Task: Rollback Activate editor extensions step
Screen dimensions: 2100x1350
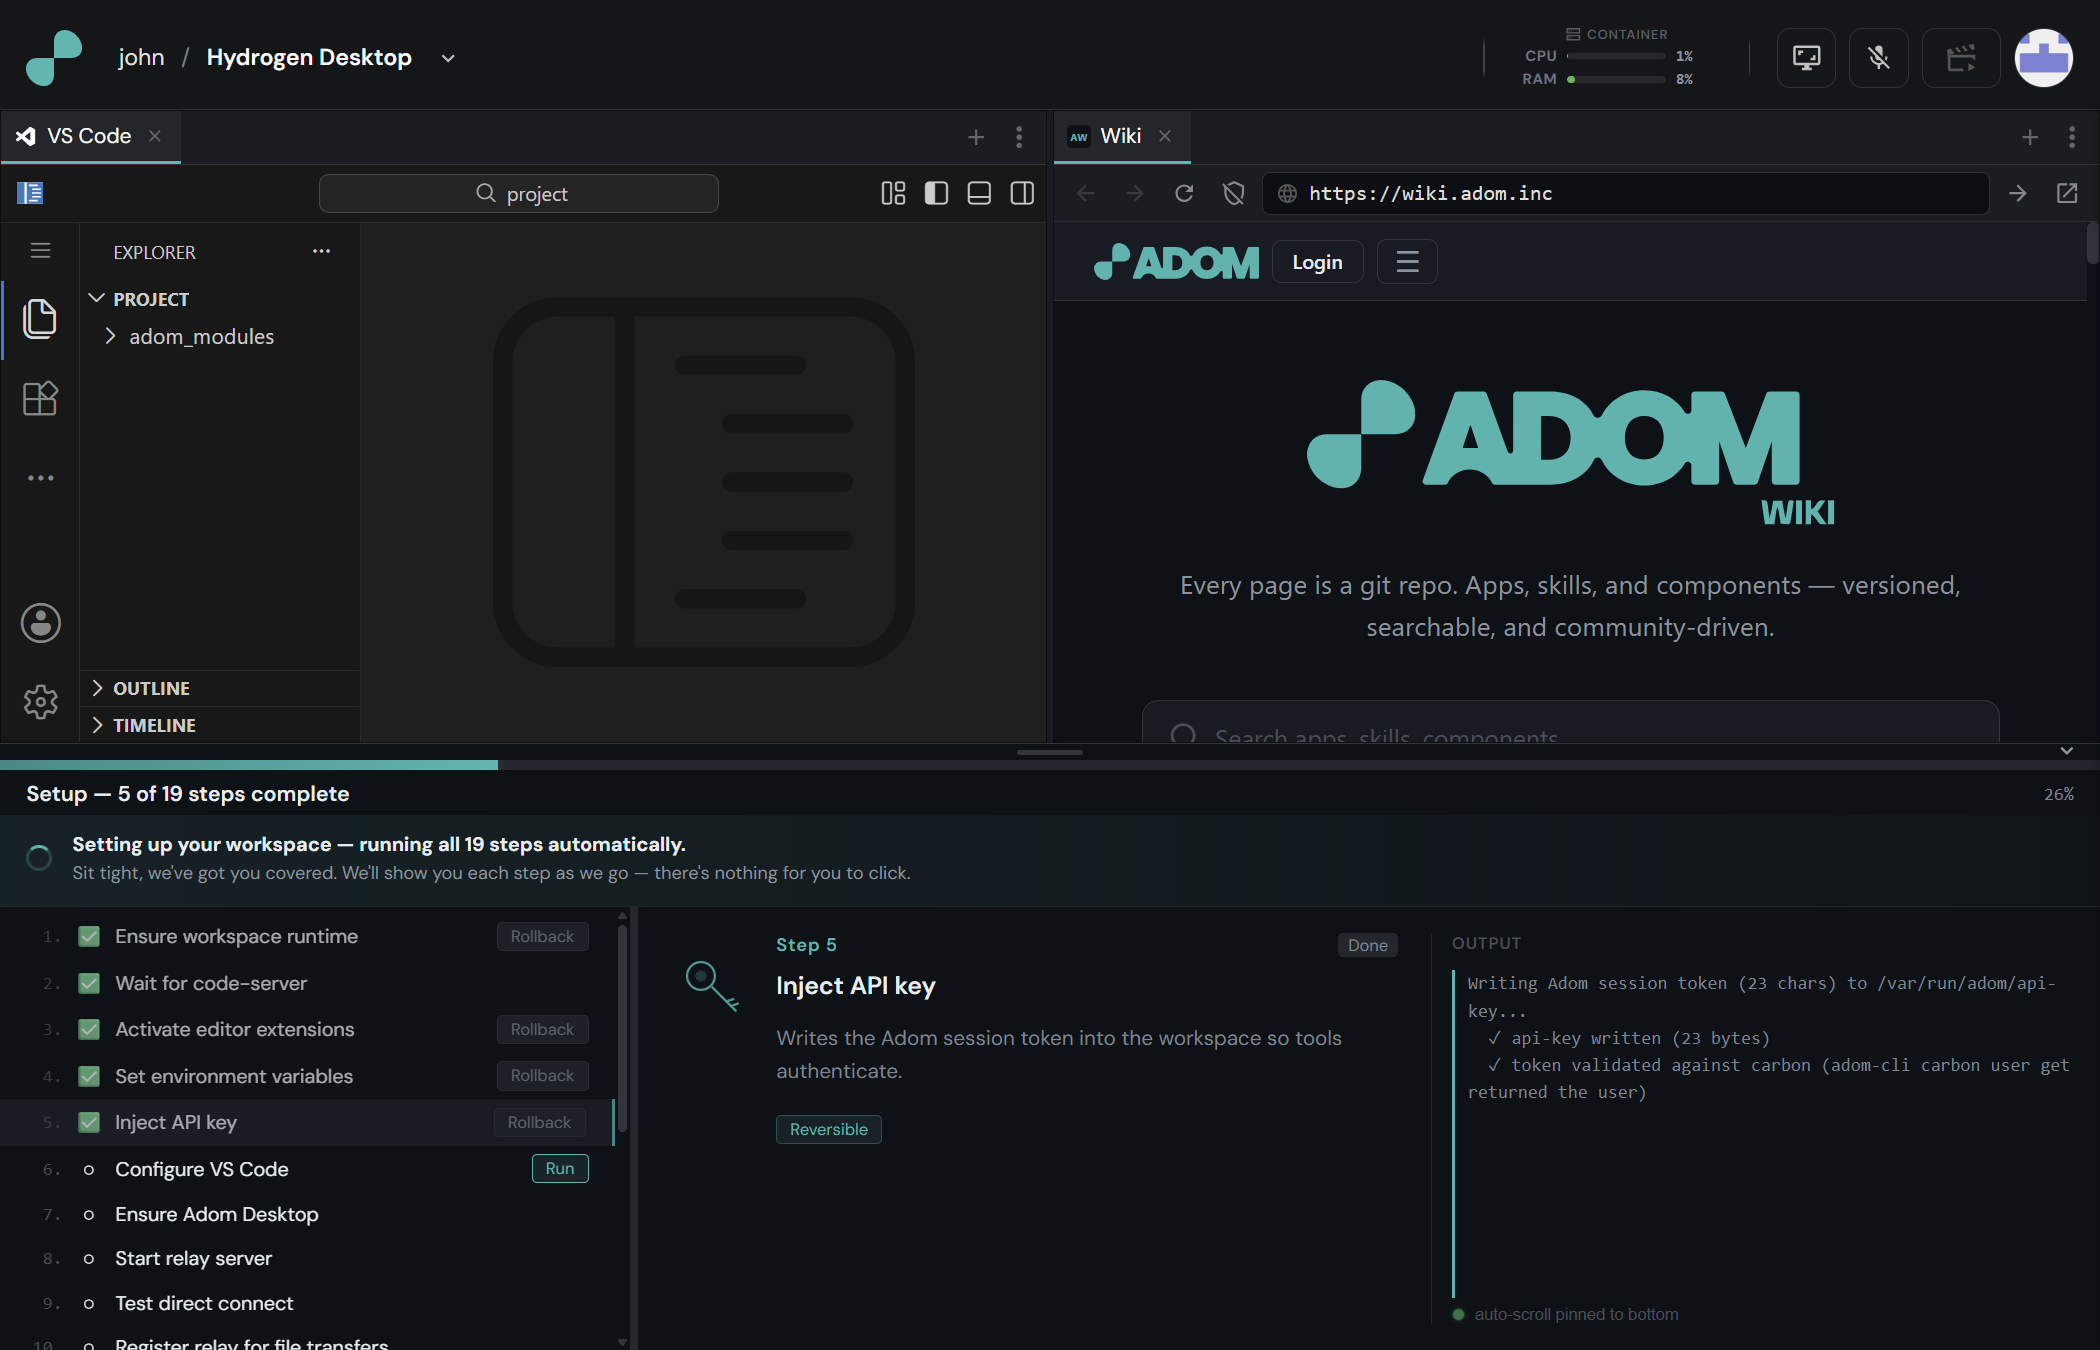Action: click(x=542, y=1030)
